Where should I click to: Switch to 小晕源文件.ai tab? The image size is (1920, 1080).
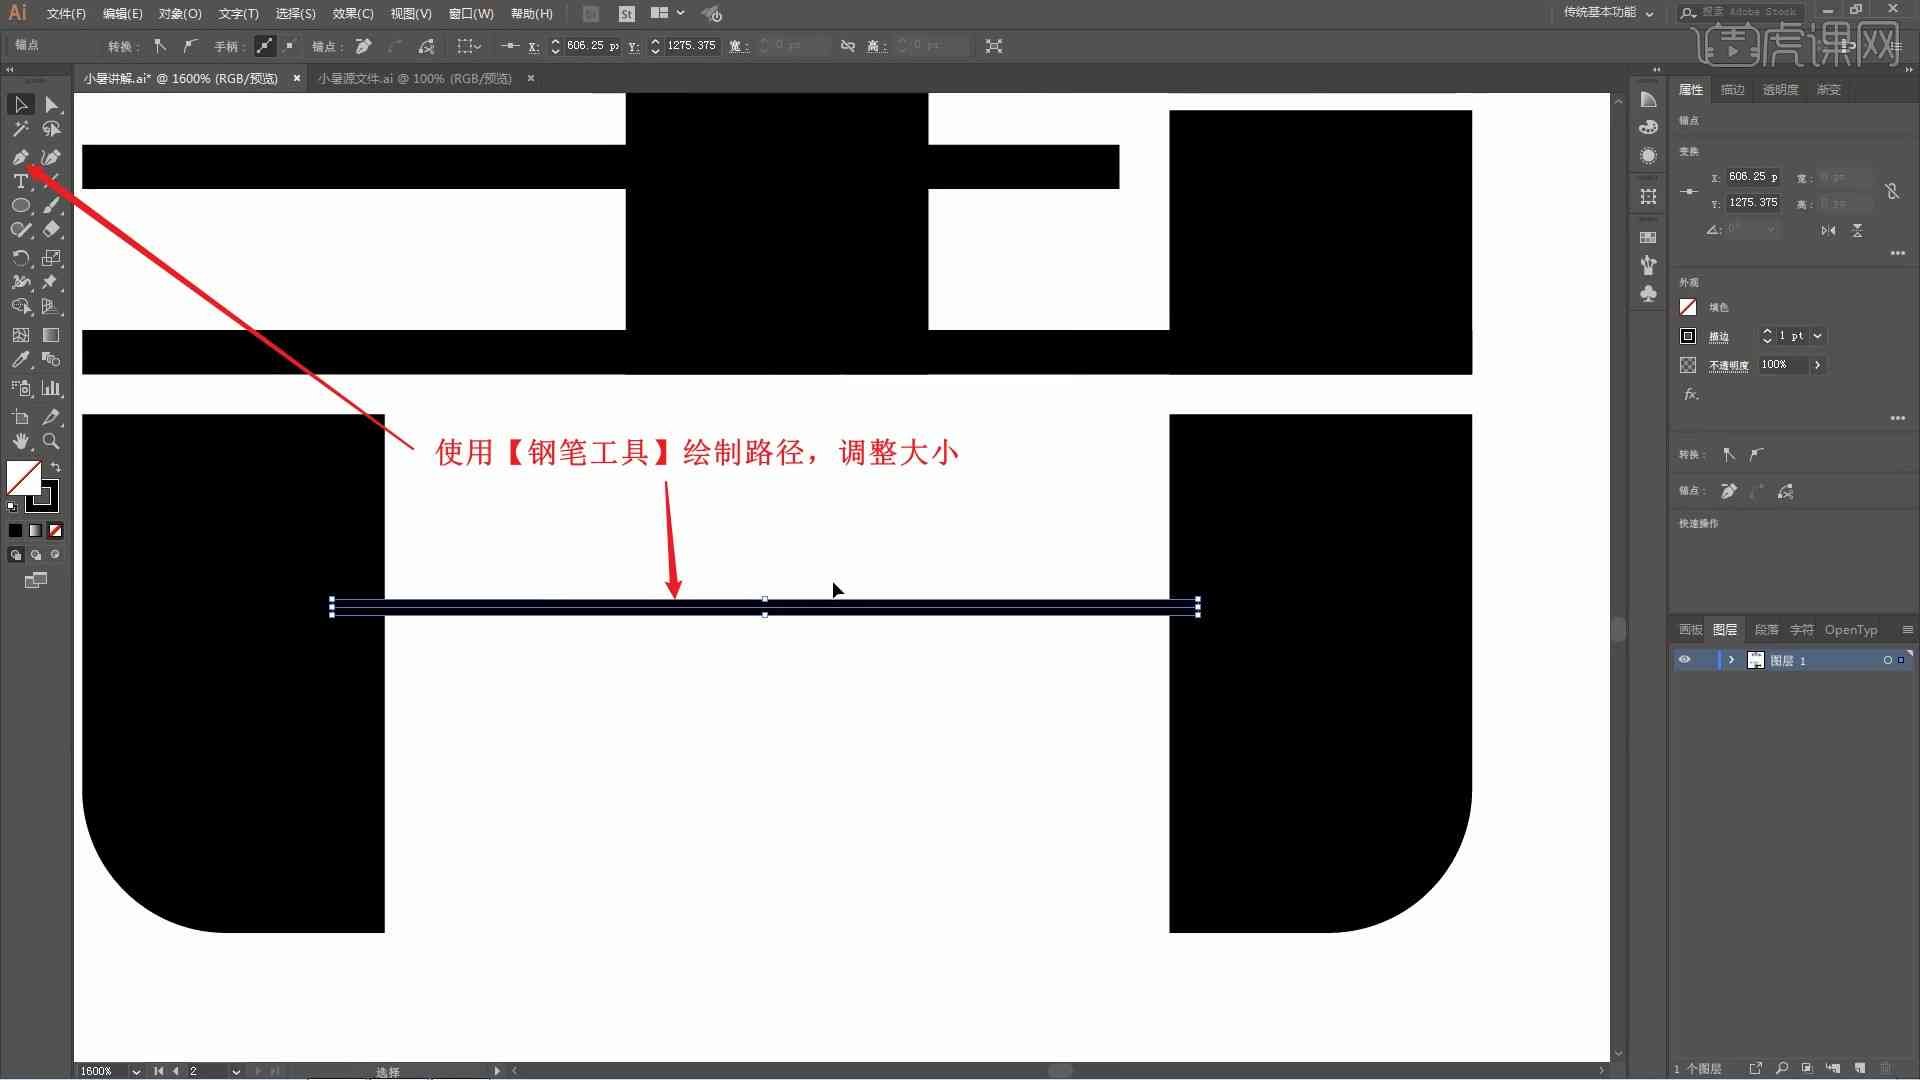(x=415, y=78)
